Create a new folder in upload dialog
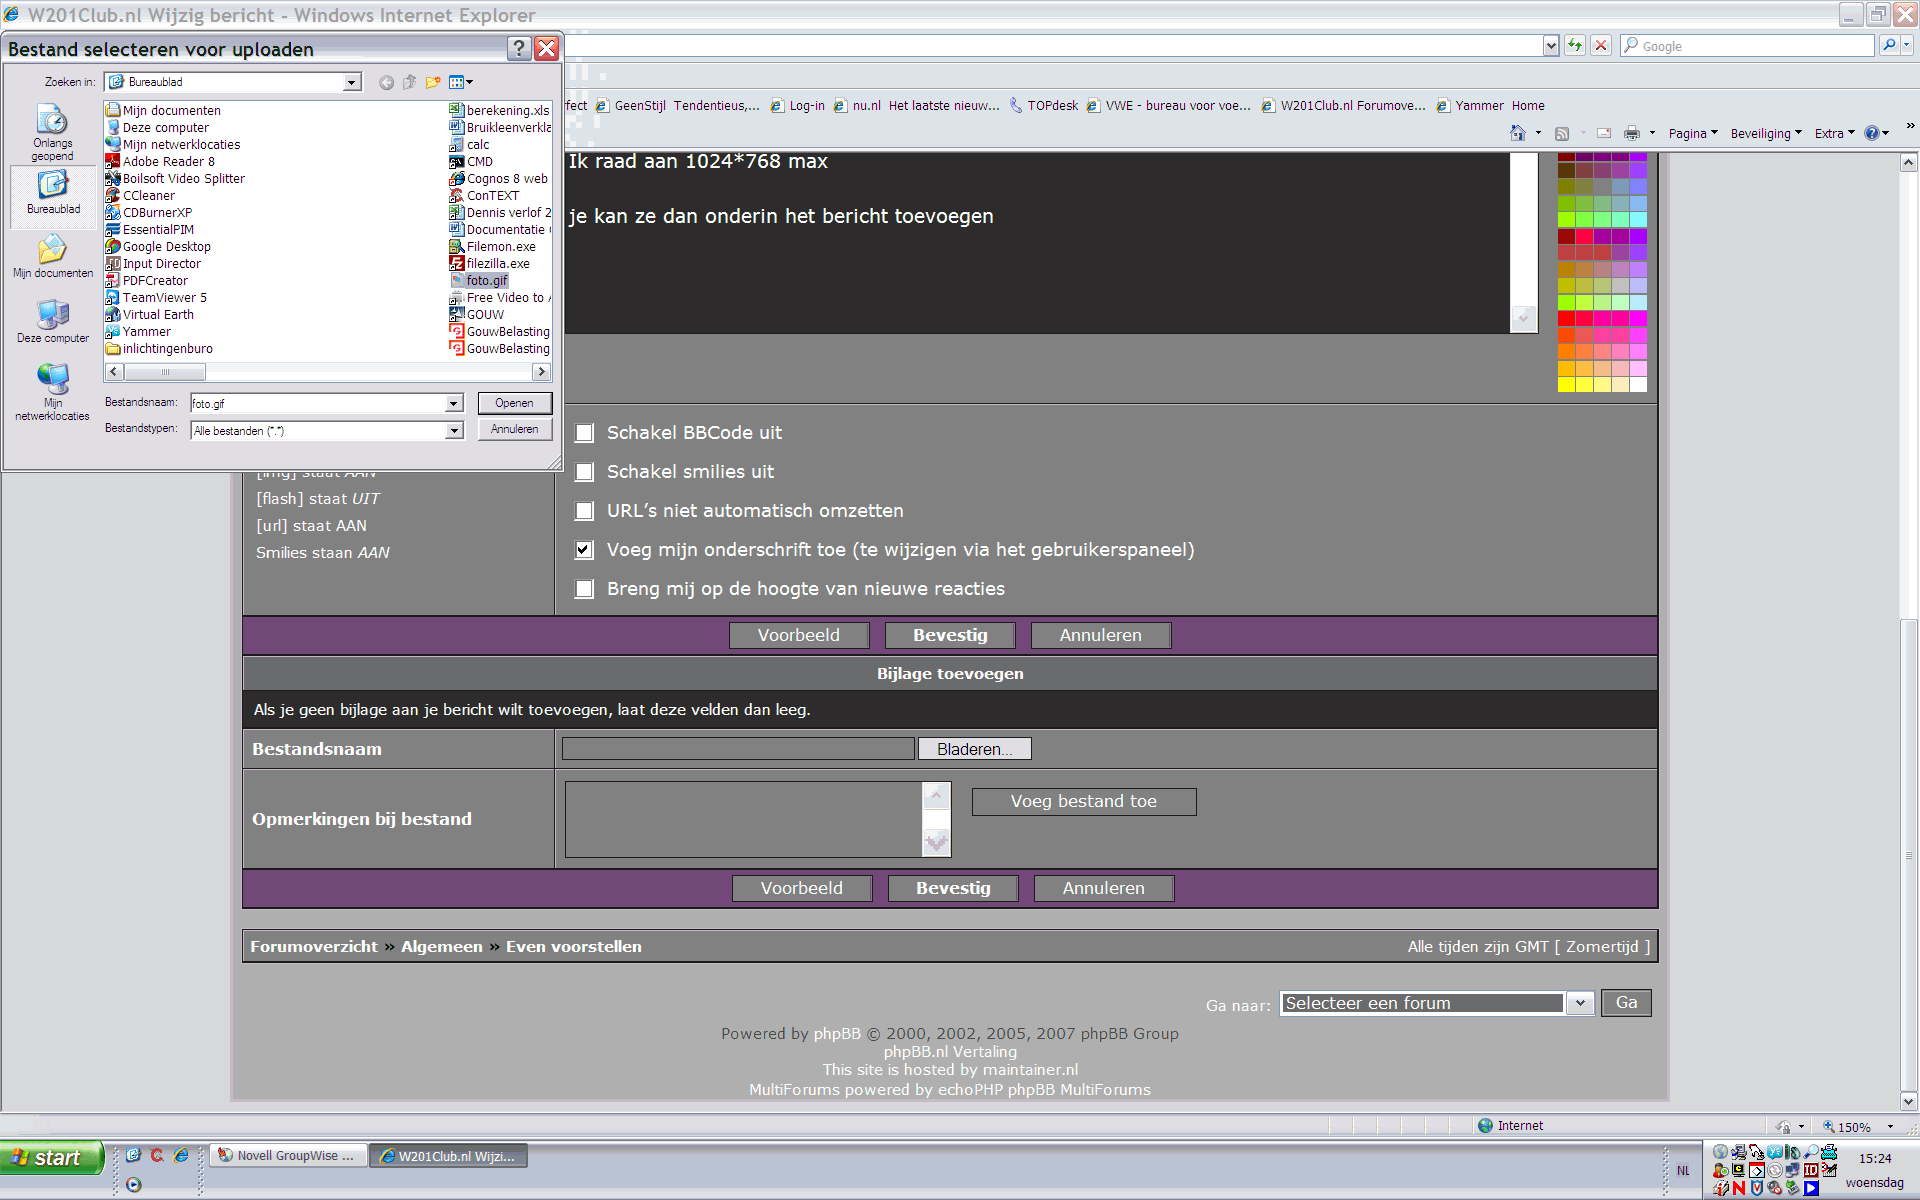 433,82
